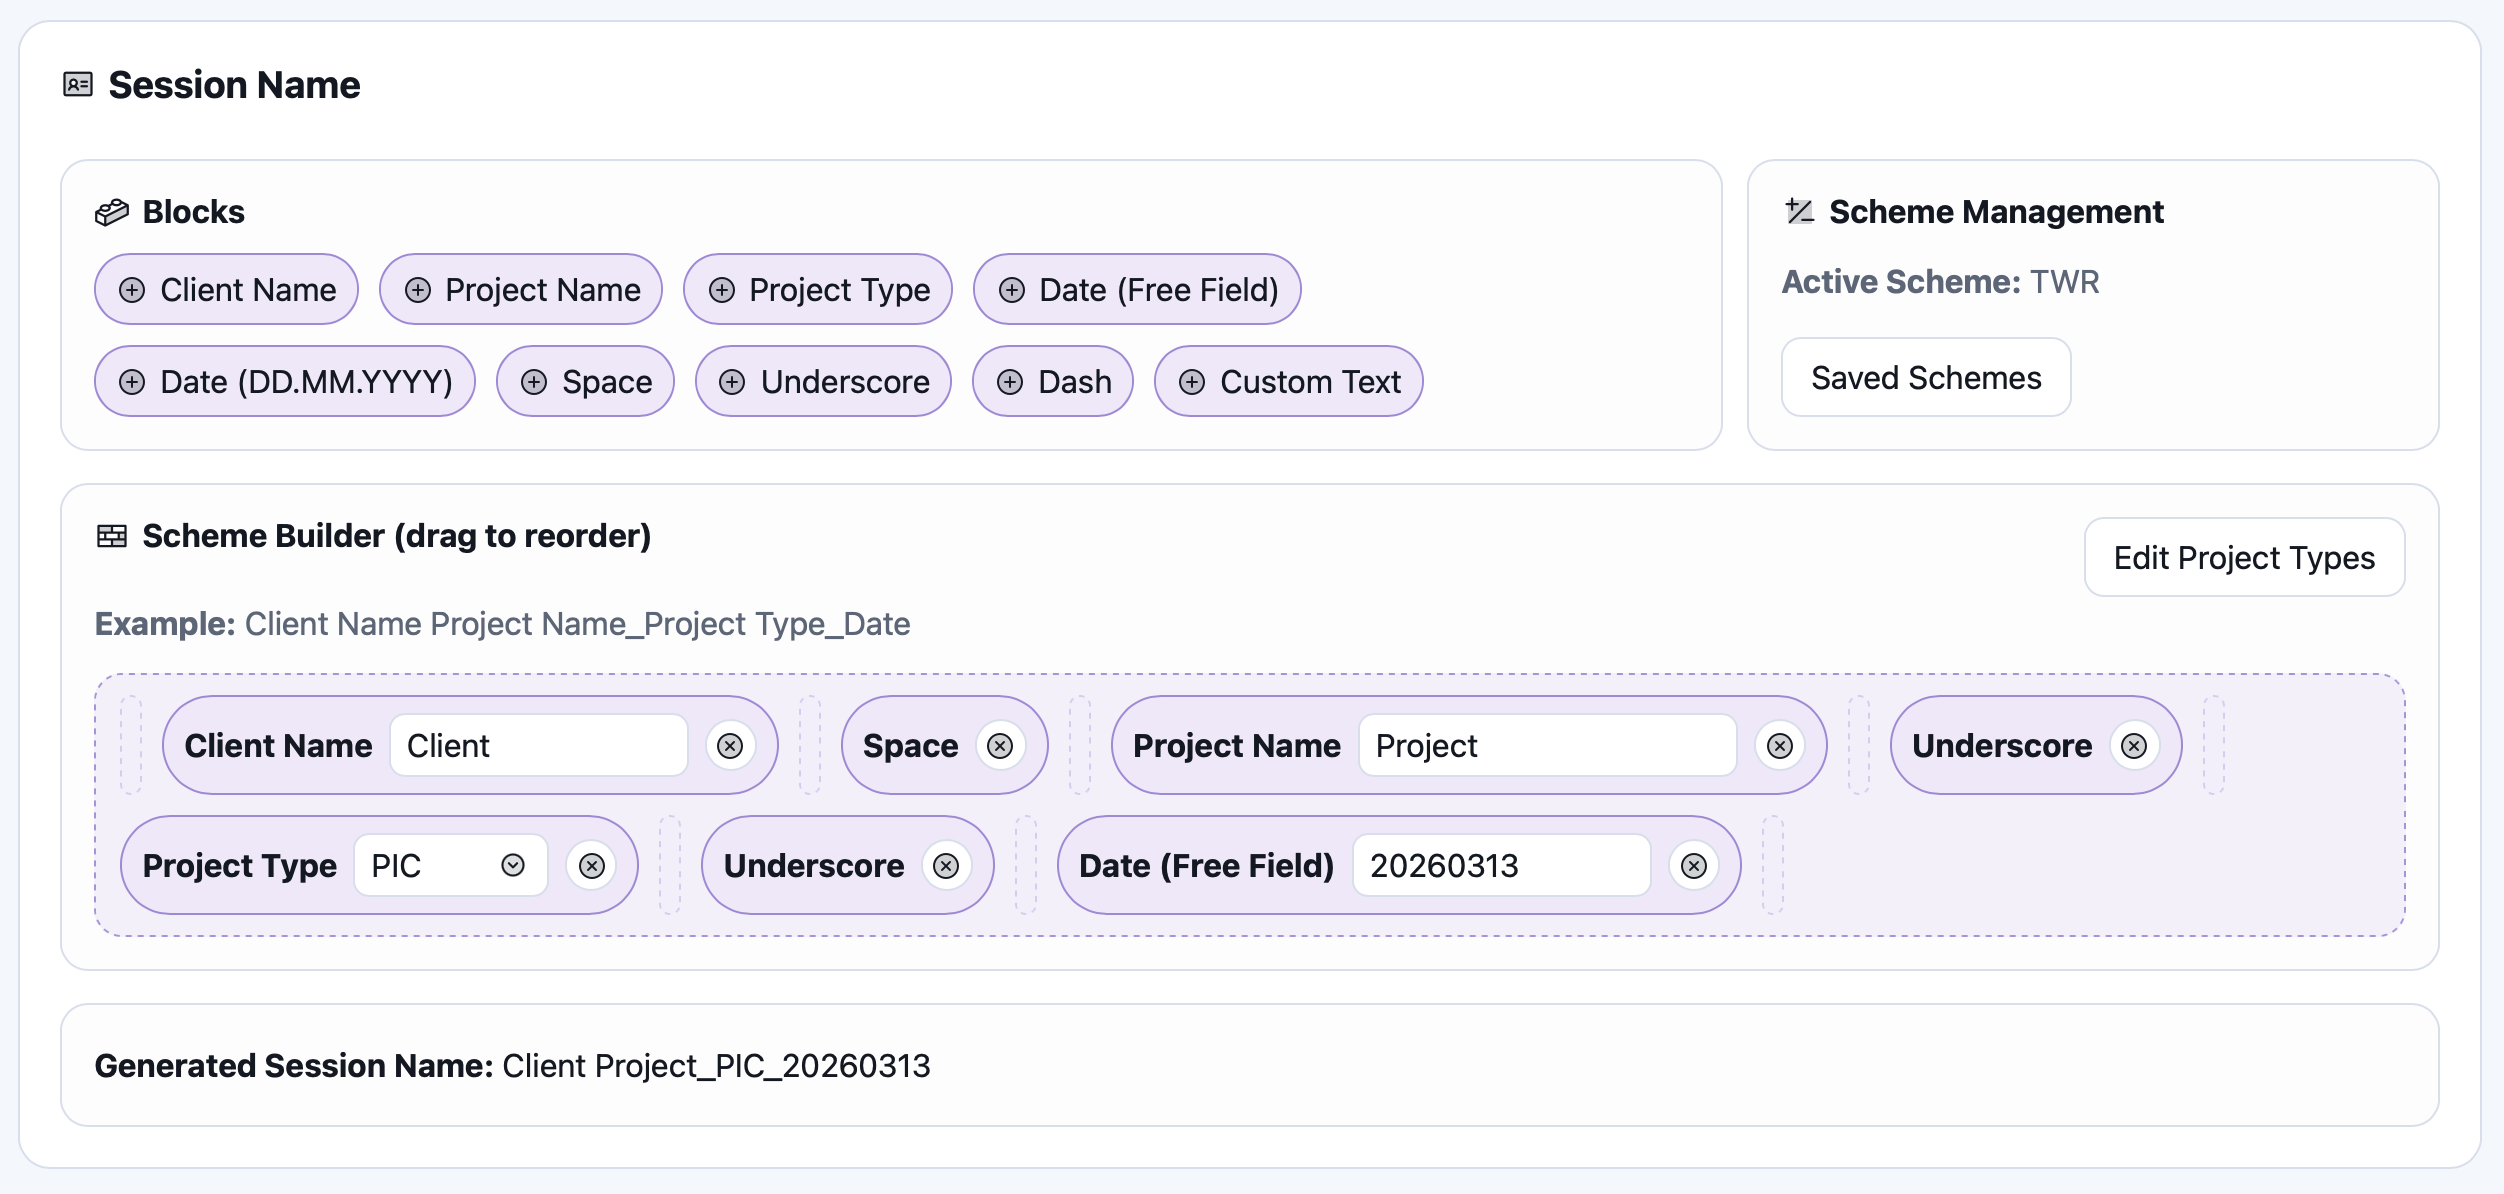Remove the Project Type block
2504x1194 pixels.
pyautogui.click(x=591, y=866)
